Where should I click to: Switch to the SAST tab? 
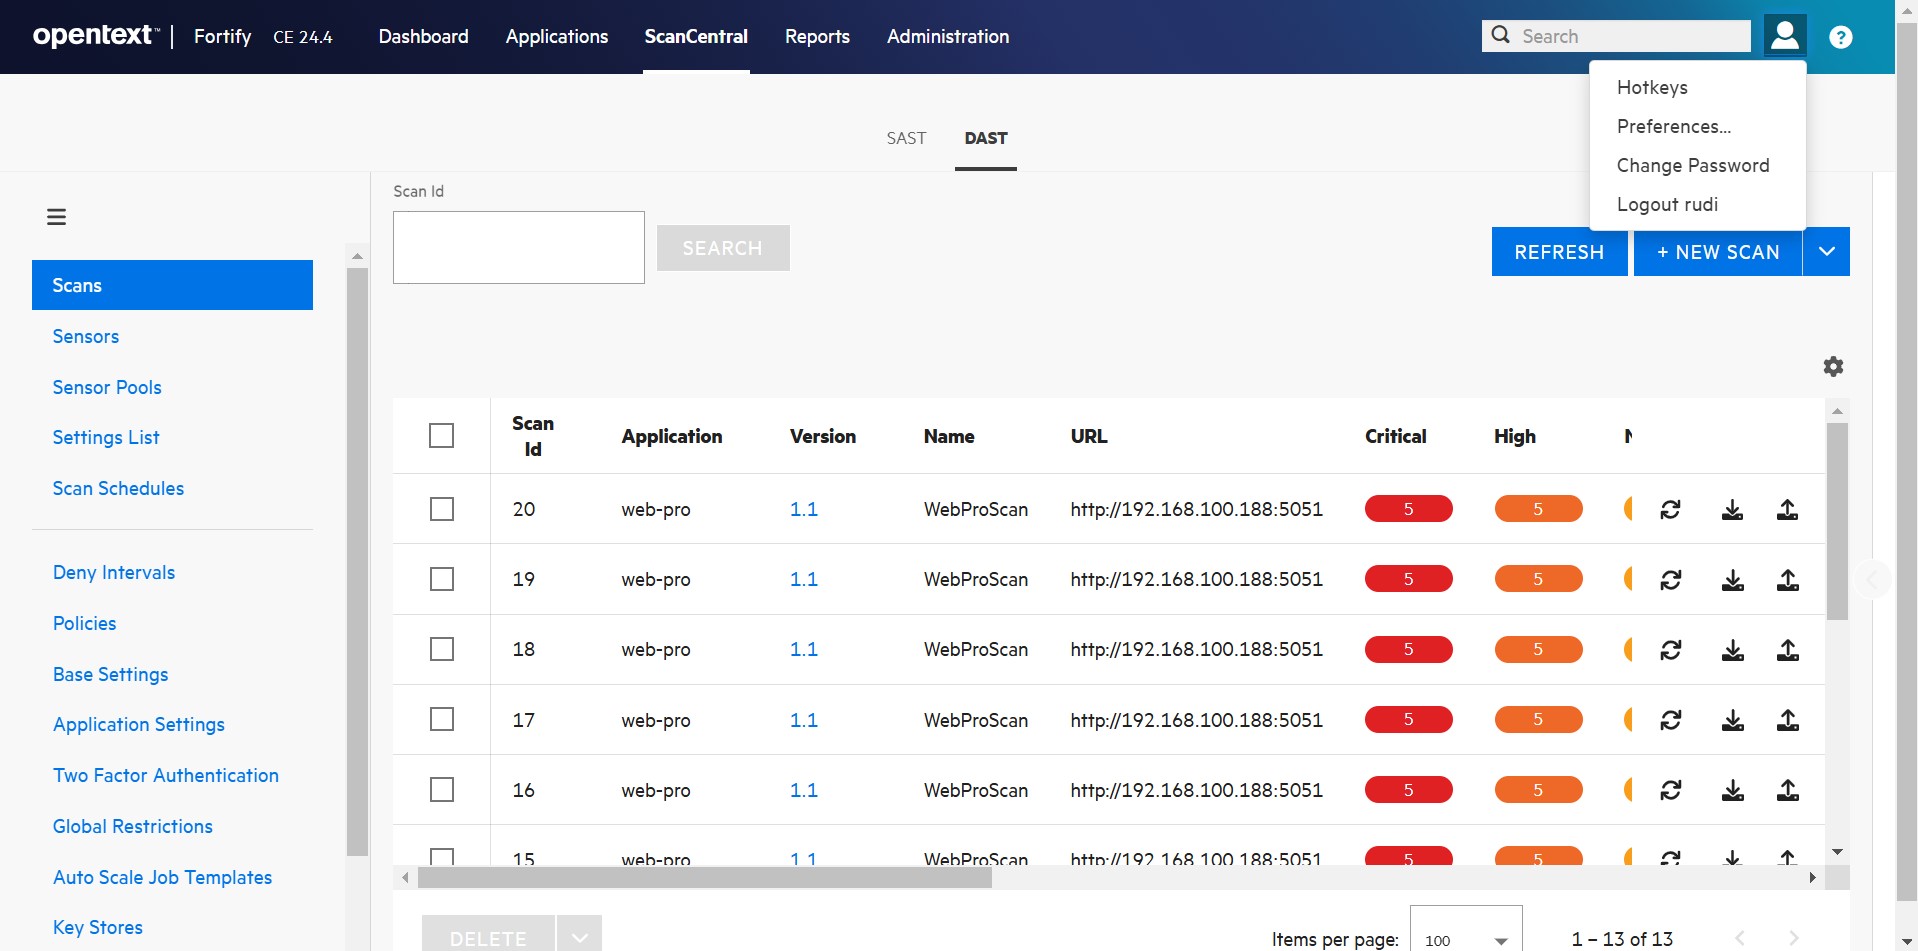coord(906,139)
